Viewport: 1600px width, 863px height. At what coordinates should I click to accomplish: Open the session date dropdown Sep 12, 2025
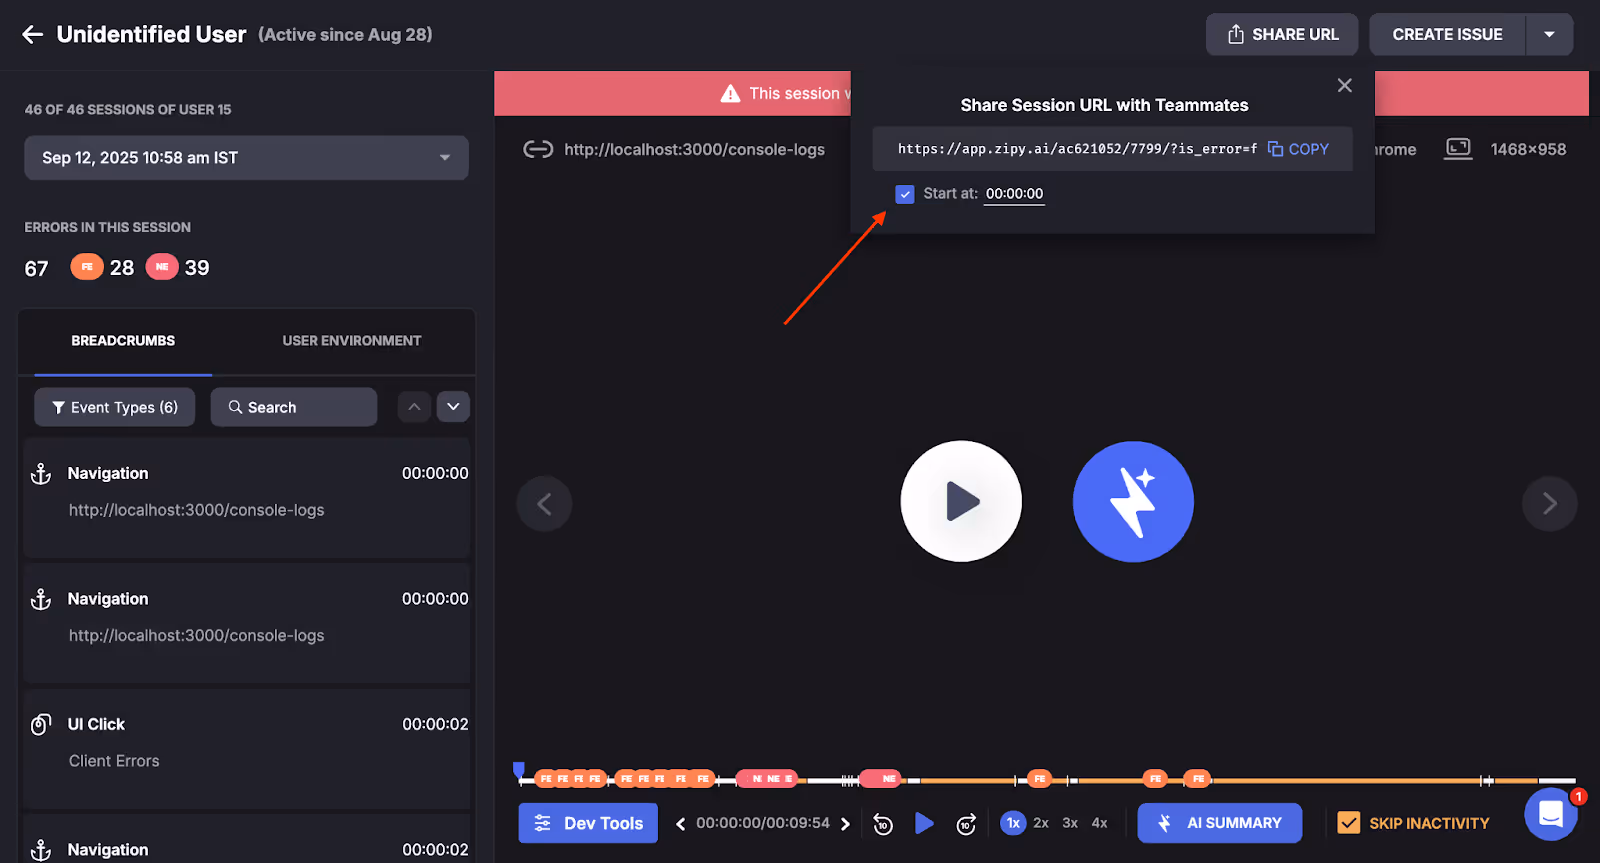point(246,158)
